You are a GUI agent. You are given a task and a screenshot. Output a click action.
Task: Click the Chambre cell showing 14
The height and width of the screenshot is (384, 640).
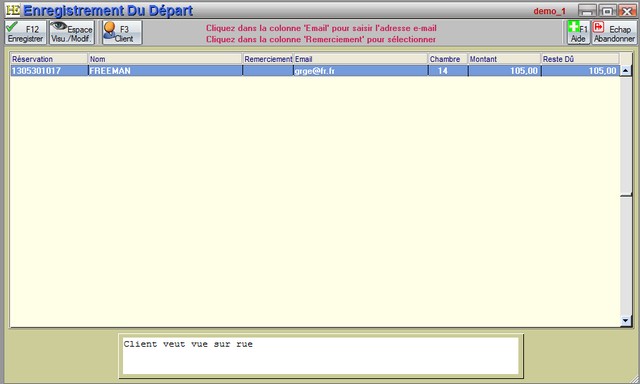tap(448, 71)
